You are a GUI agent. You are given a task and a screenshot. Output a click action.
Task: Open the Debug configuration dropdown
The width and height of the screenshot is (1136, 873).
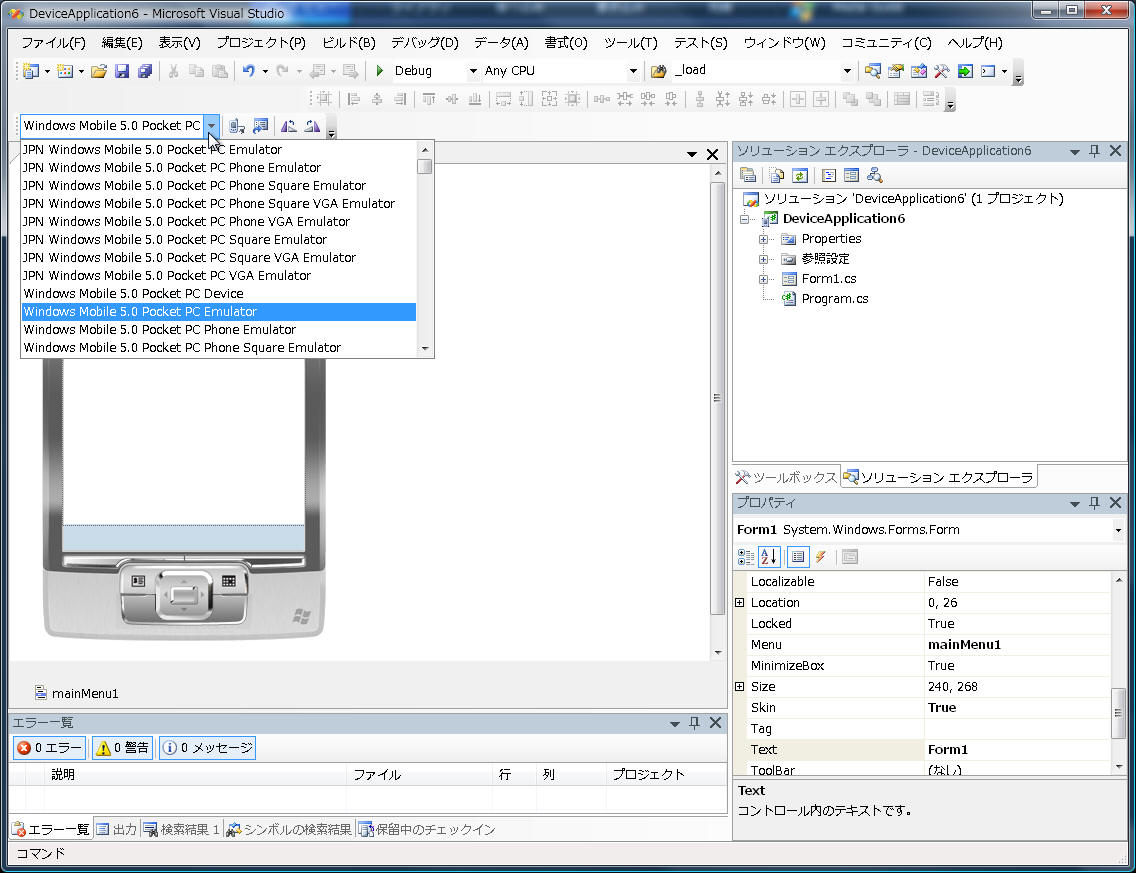[473, 71]
